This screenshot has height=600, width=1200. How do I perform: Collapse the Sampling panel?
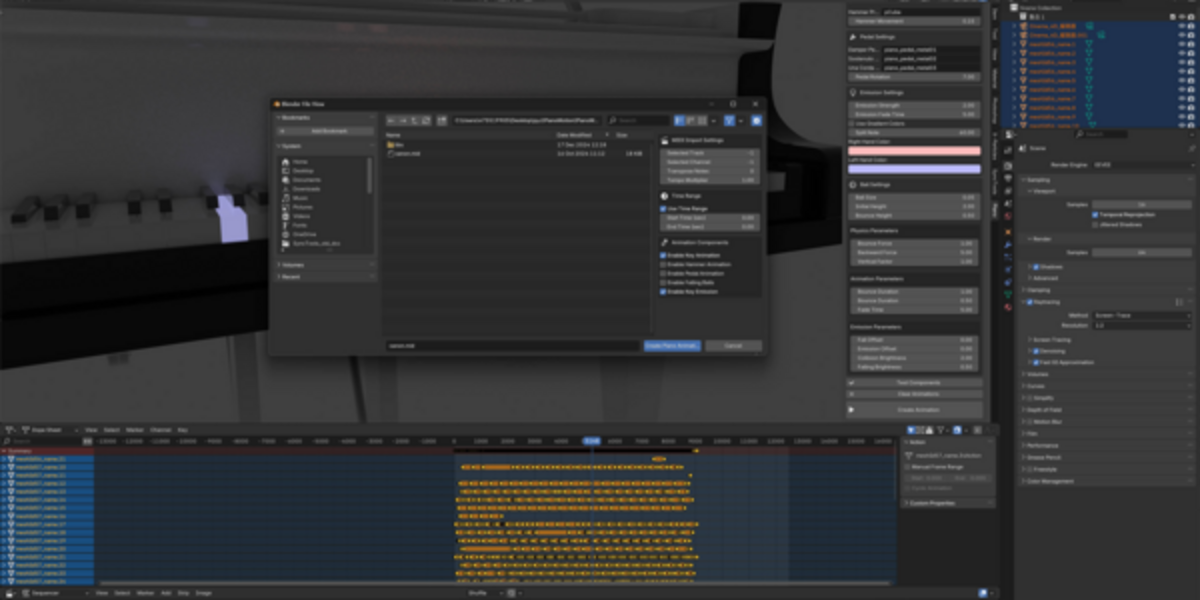click(1040, 179)
